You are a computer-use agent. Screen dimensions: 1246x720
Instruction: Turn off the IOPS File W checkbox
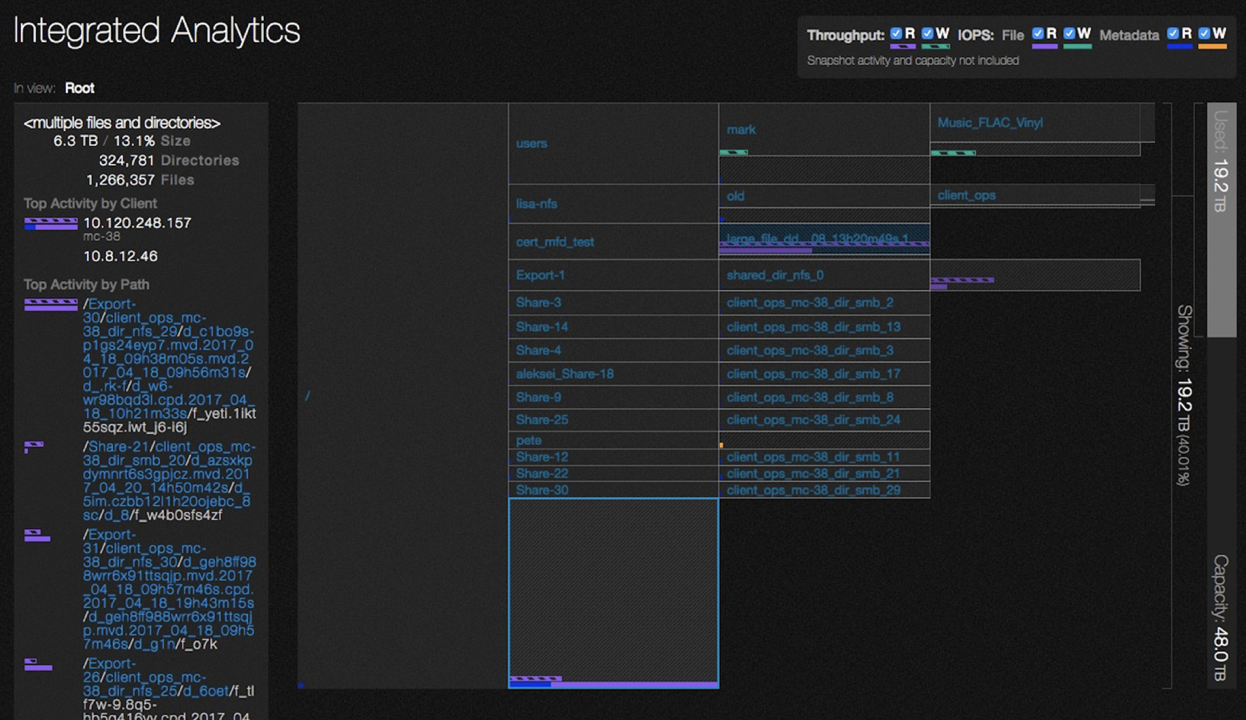tap(1070, 34)
